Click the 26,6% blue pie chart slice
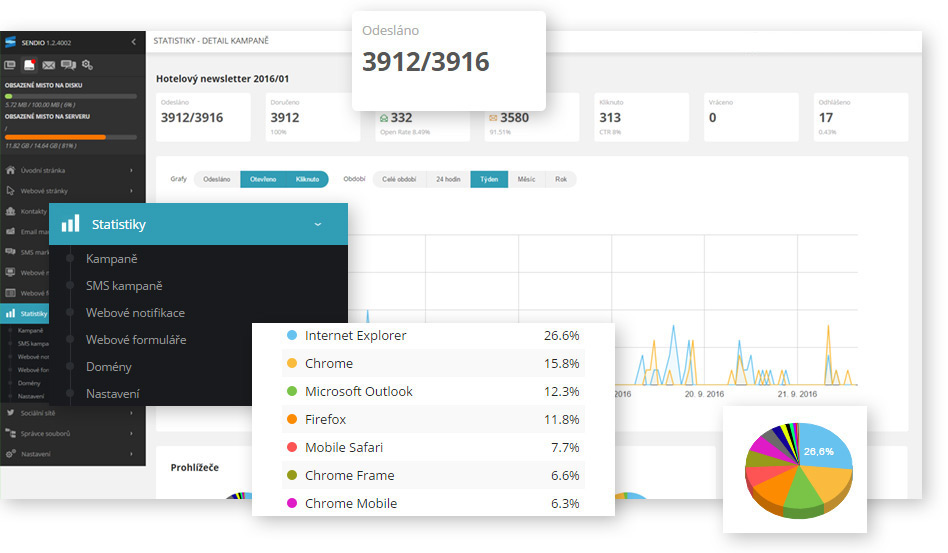948x553 pixels. [825, 447]
